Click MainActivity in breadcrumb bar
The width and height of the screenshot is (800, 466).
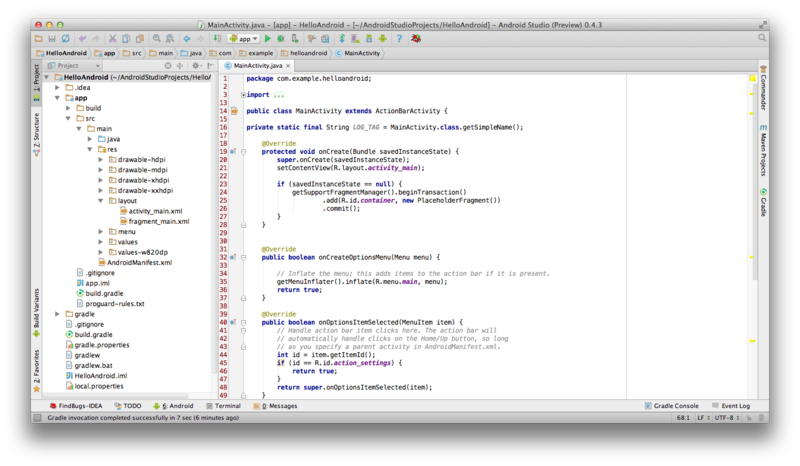pyautogui.click(x=358, y=53)
